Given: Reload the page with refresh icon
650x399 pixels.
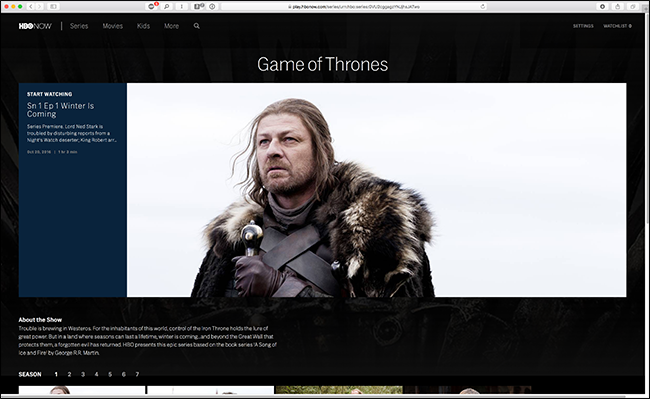Looking at the screenshot, I should coord(483,7).
